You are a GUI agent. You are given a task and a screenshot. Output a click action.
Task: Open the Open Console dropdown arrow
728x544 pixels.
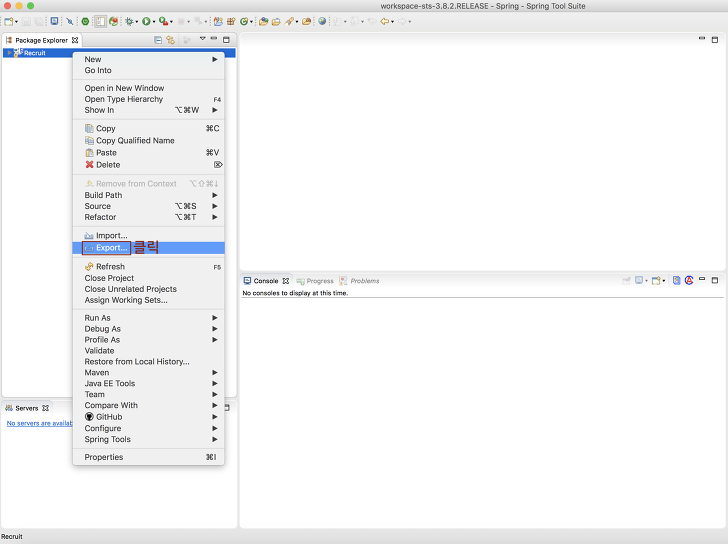tap(663, 281)
